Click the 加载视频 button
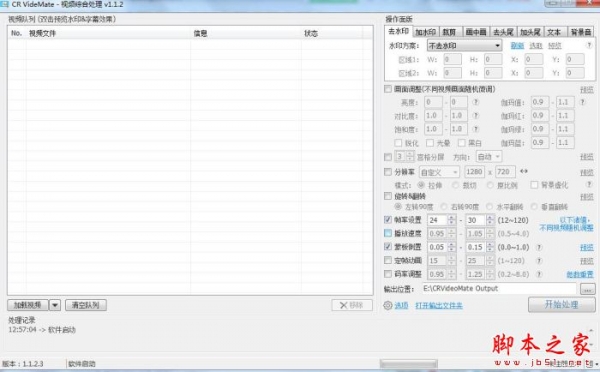 coord(28,305)
